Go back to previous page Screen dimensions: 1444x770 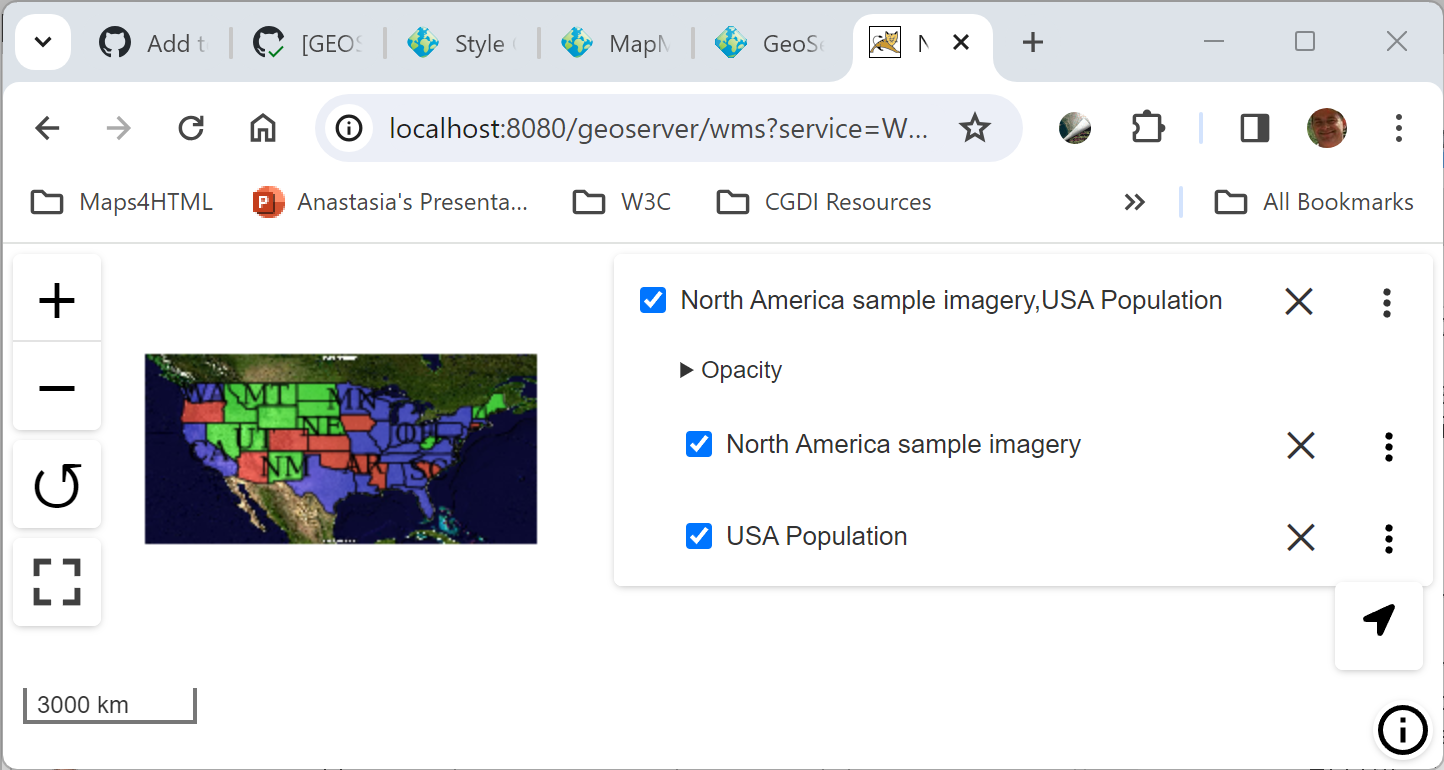[47, 128]
